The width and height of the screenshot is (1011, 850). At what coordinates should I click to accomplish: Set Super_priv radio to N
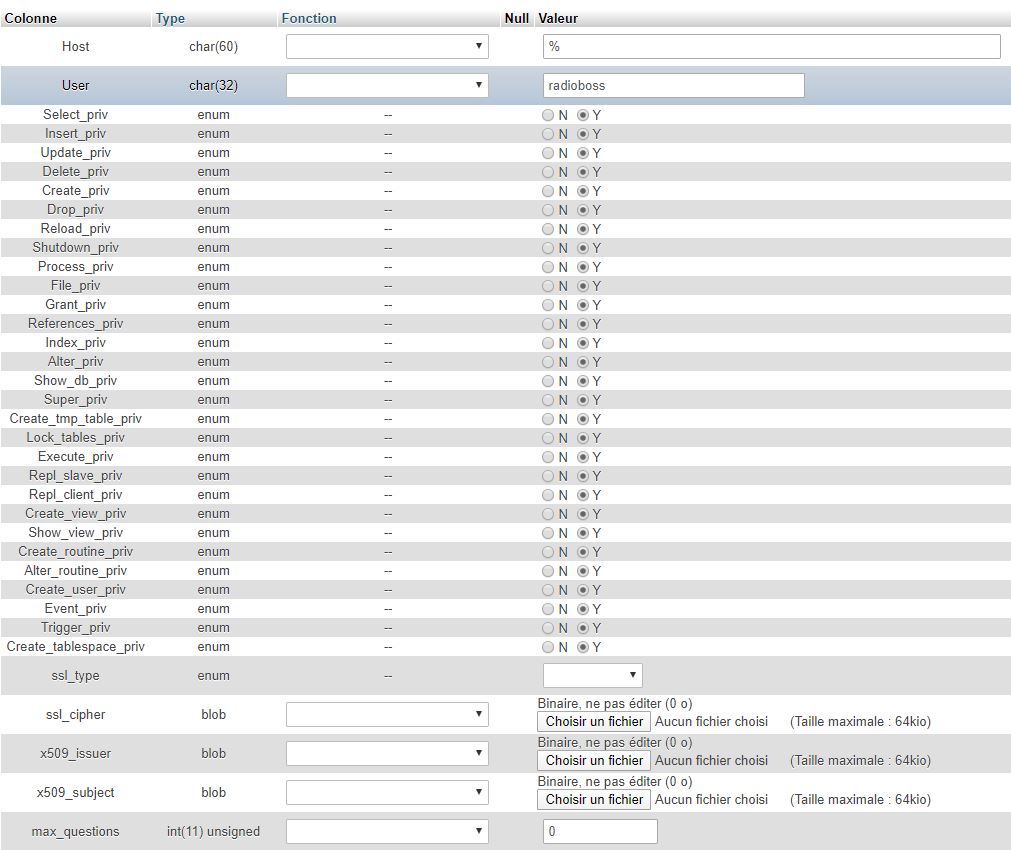point(548,400)
